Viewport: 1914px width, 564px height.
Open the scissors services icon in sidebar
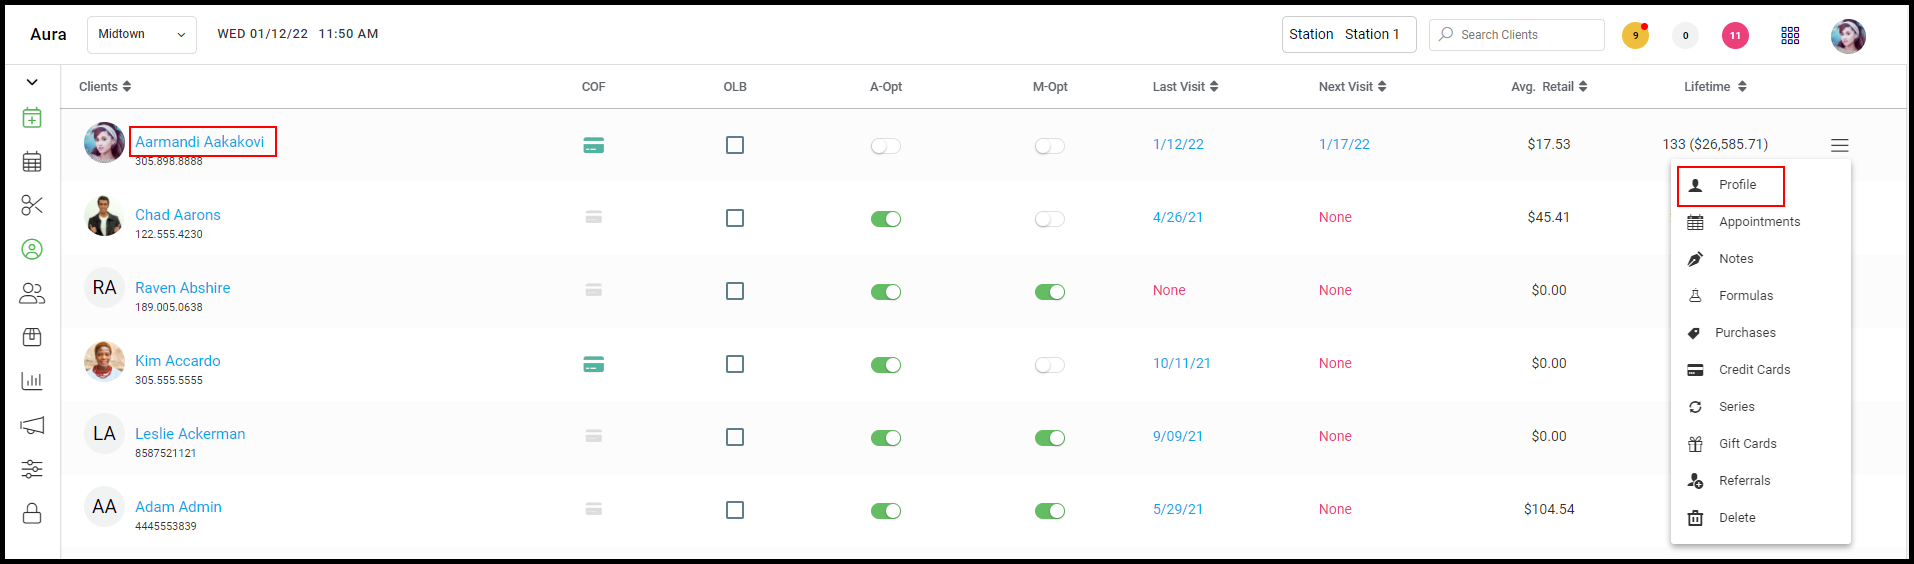click(32, 205)
